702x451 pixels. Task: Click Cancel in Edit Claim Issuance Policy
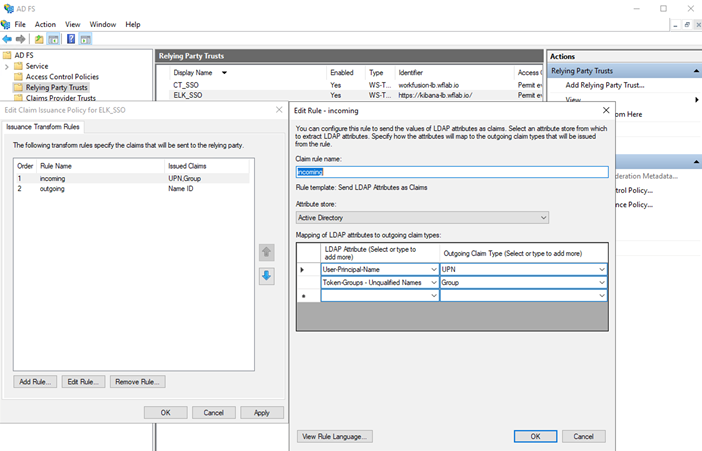[214, 412]
